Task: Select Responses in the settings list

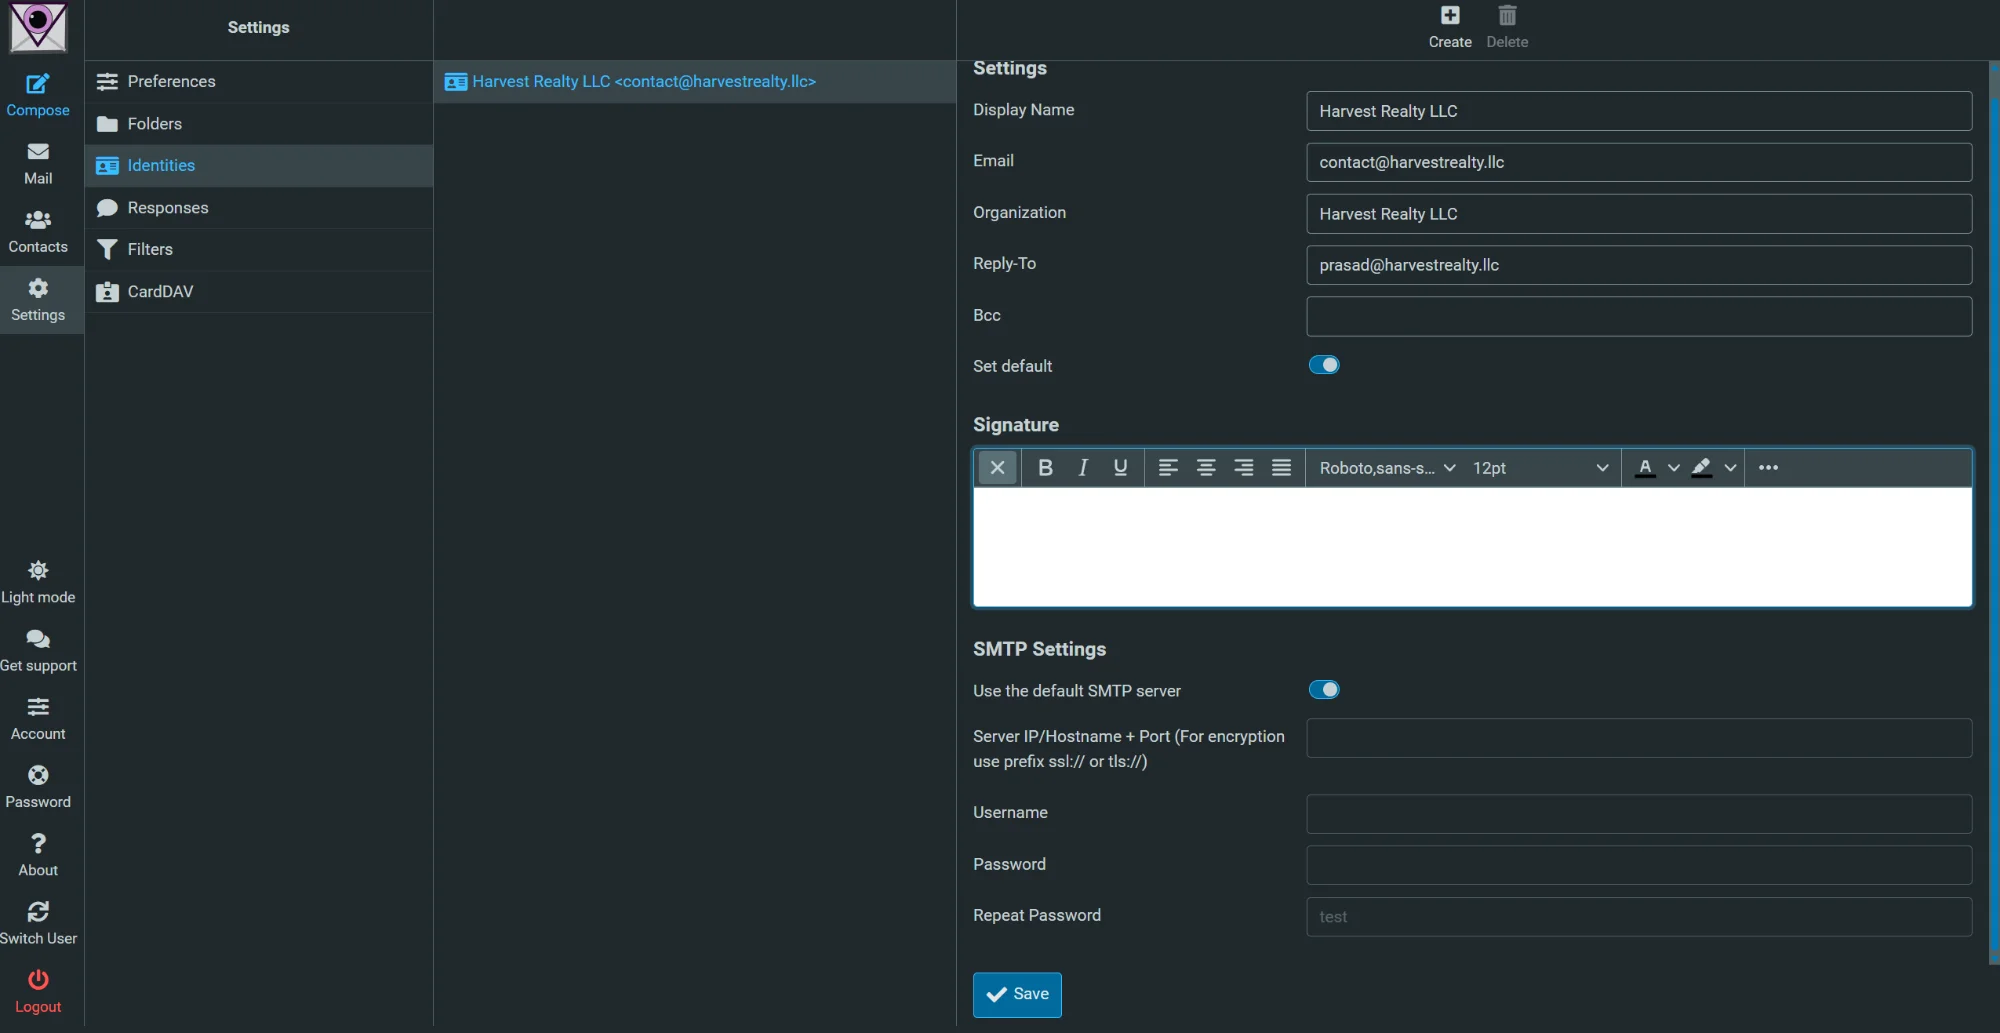Action: pyautogui.click(x=167, y=208)
